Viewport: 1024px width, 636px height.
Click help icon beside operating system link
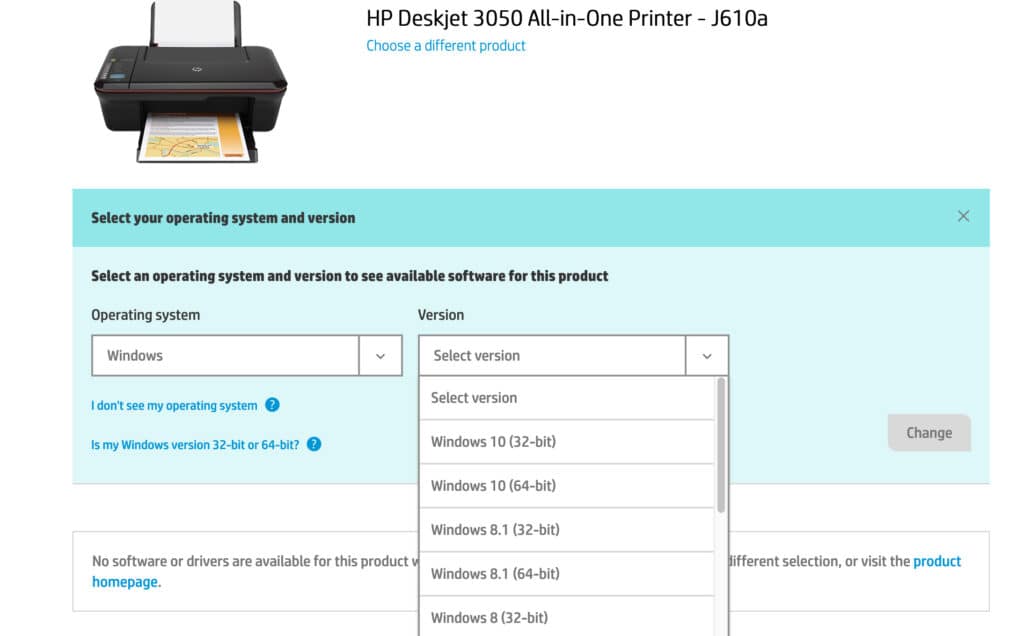[272, 405]
